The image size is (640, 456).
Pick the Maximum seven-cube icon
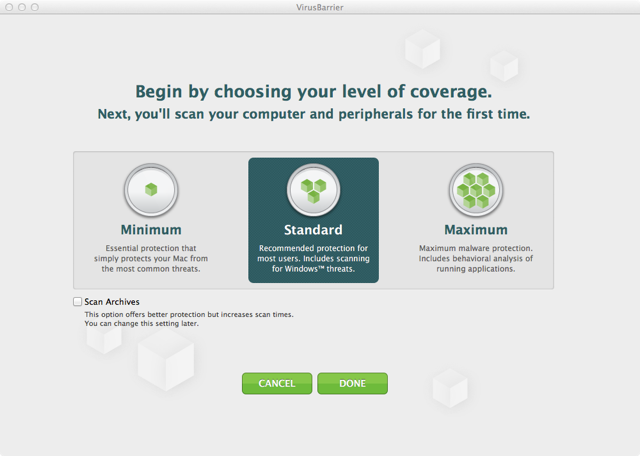[476, 190]
